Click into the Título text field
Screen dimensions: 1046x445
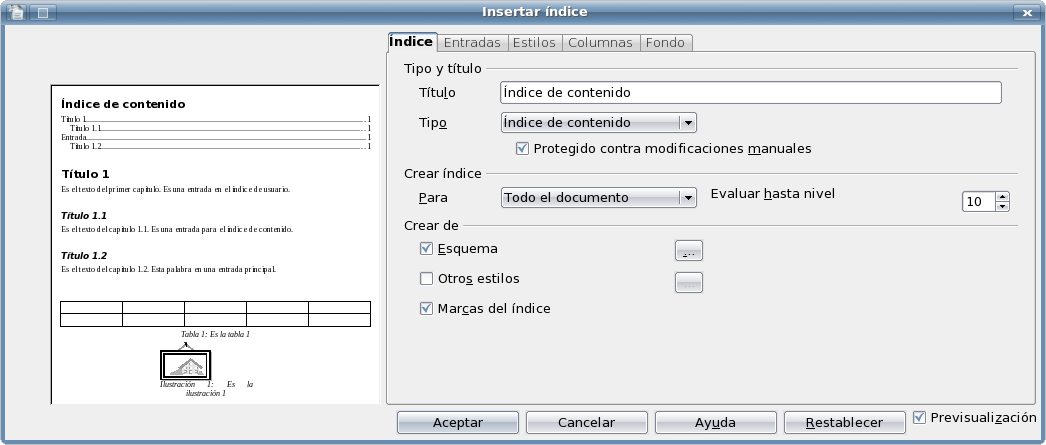[x=750, y=92]
